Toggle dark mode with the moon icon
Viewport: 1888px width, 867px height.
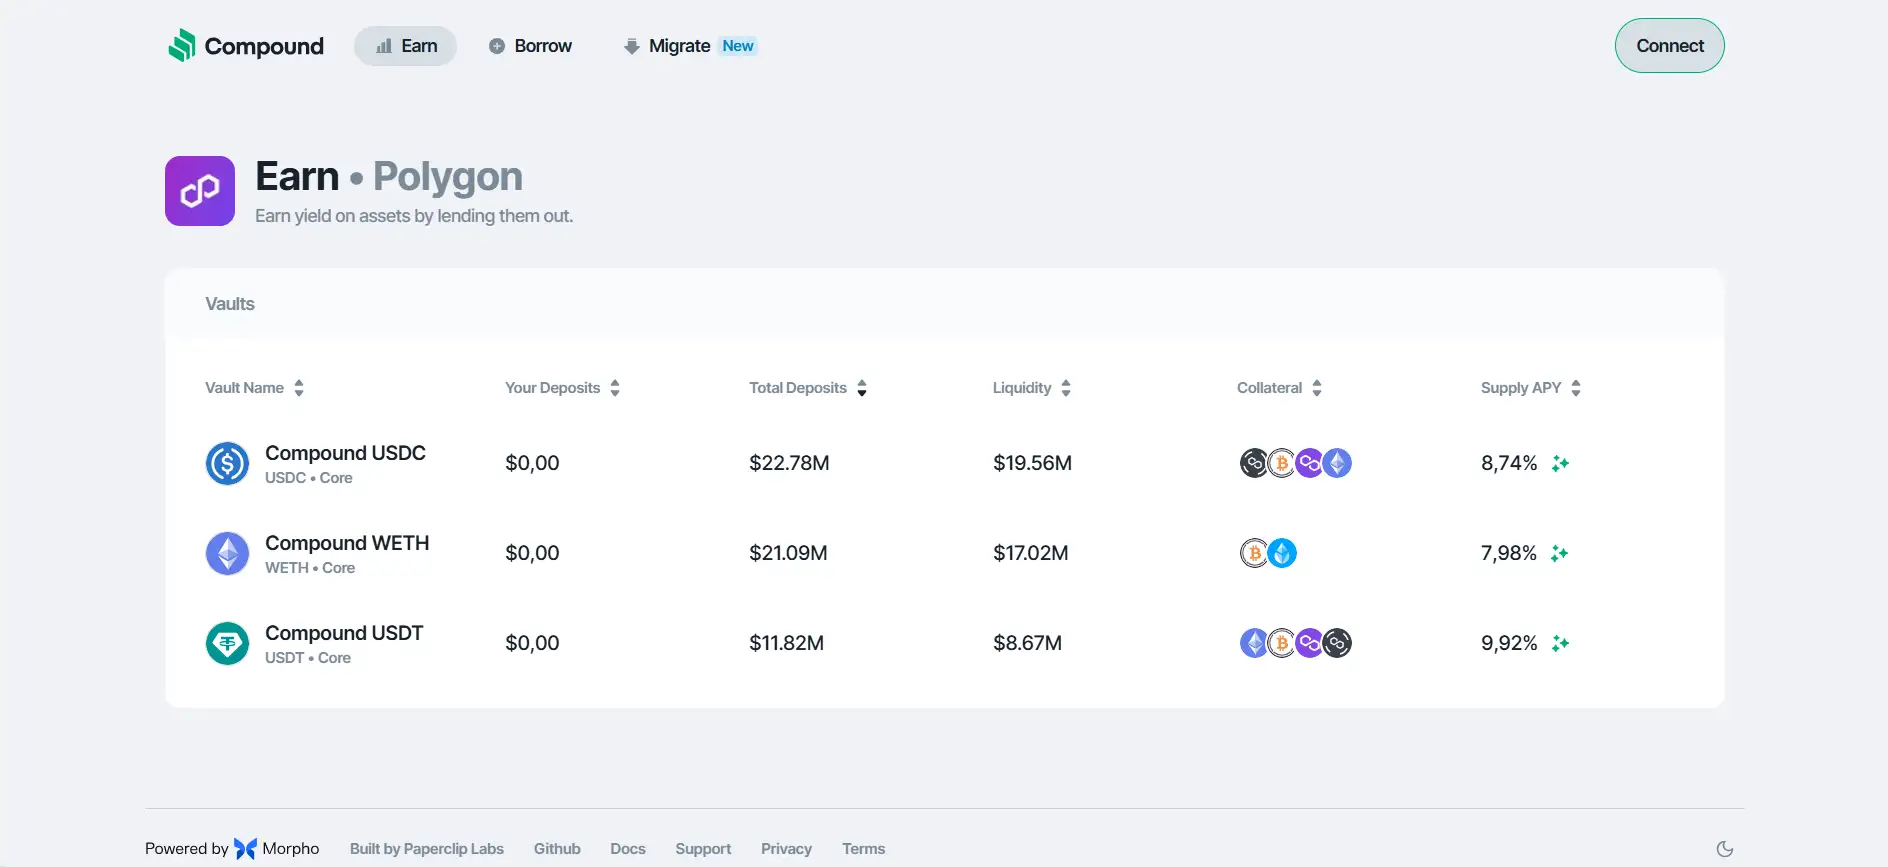(x=1725, y=849)
